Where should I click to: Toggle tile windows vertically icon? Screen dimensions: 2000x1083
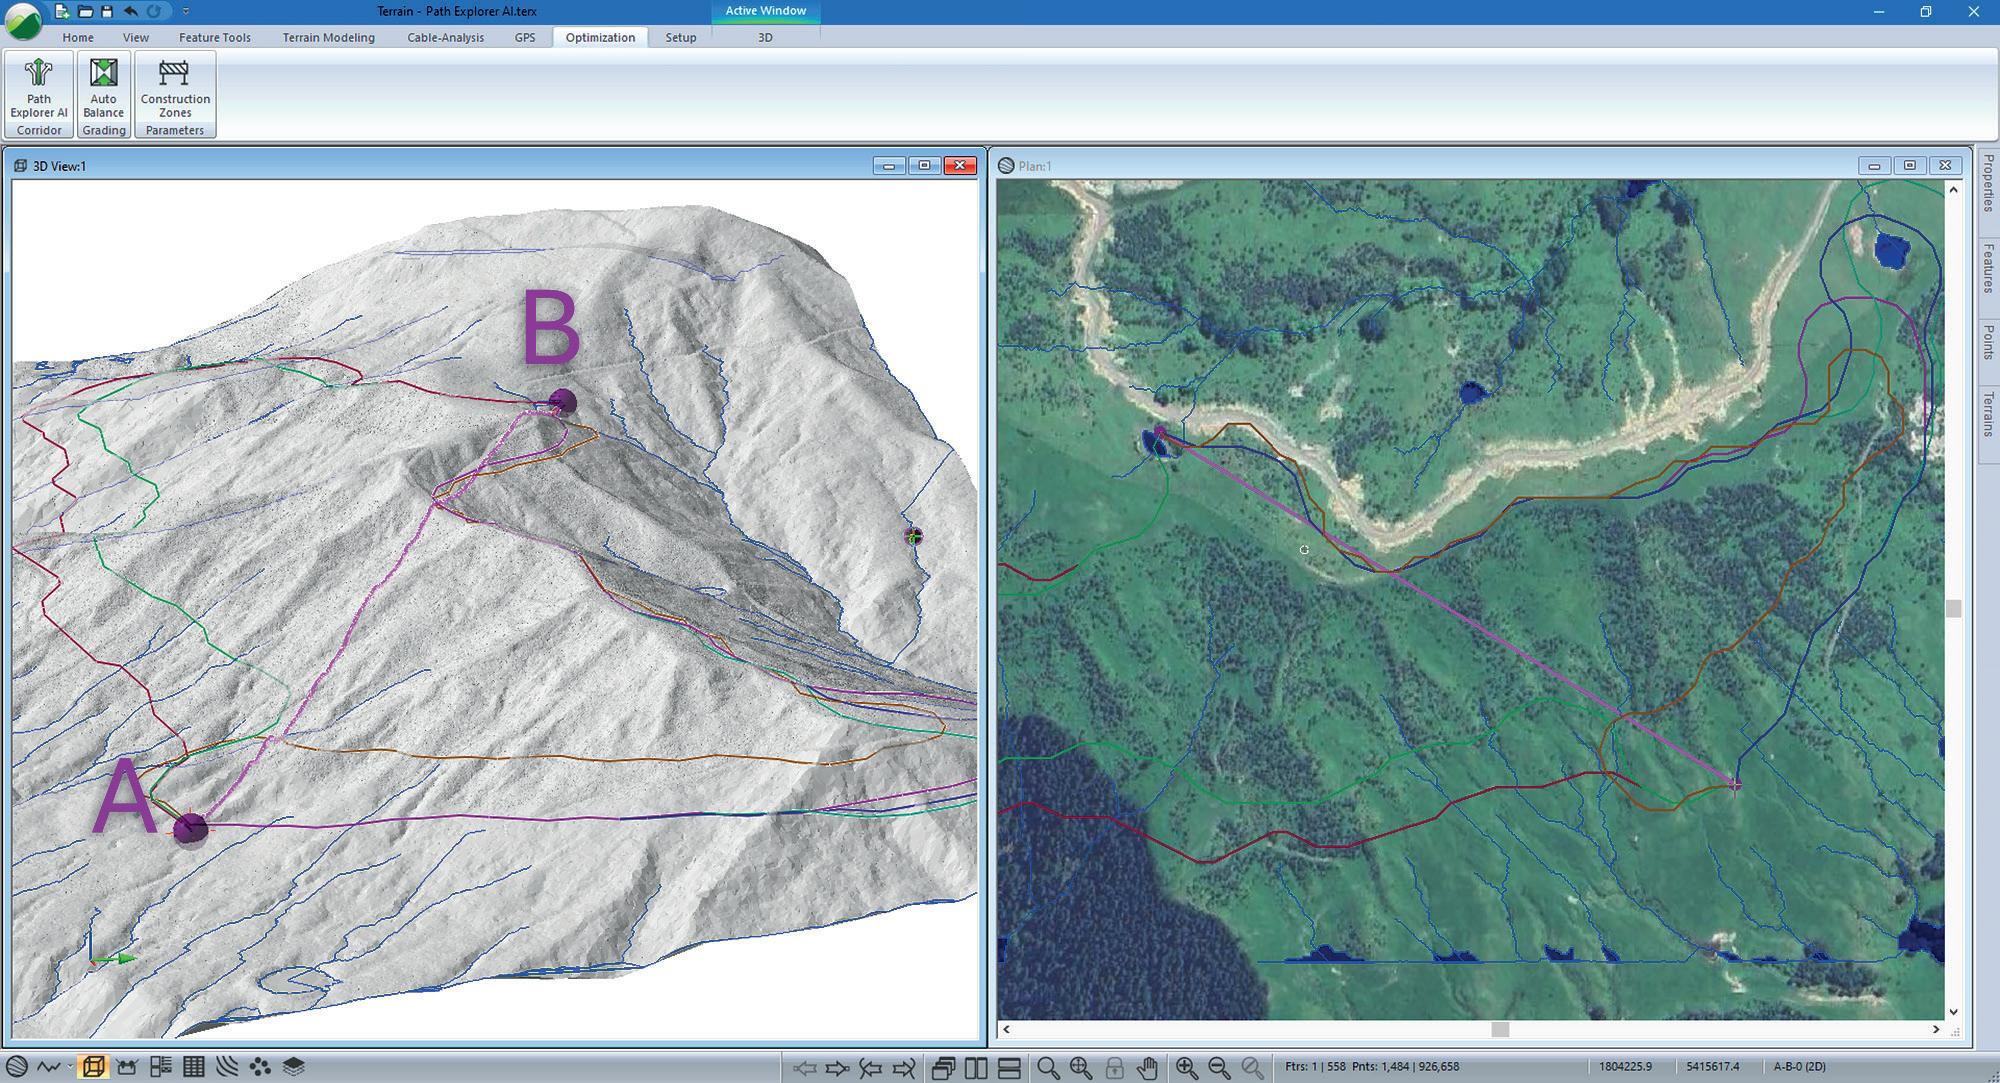coord(976,1068)
